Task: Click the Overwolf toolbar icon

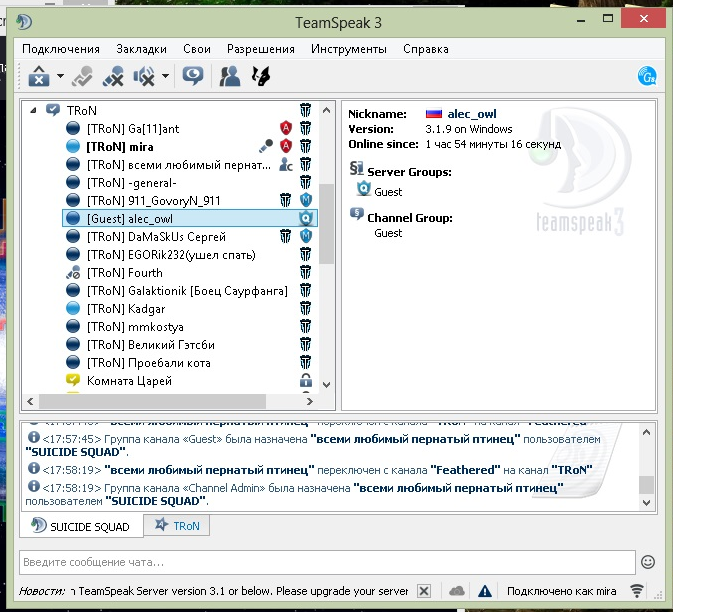Action: pos(260,76)
